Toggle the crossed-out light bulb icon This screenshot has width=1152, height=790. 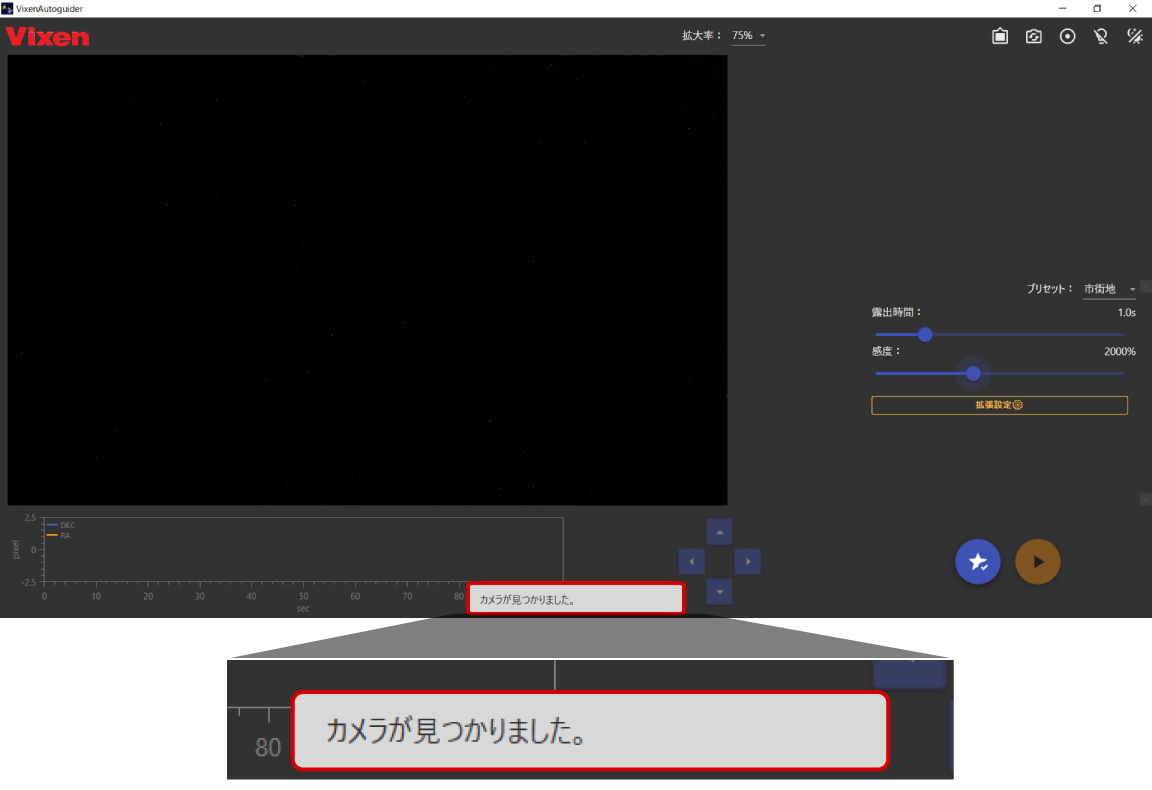coord(1101,37)
